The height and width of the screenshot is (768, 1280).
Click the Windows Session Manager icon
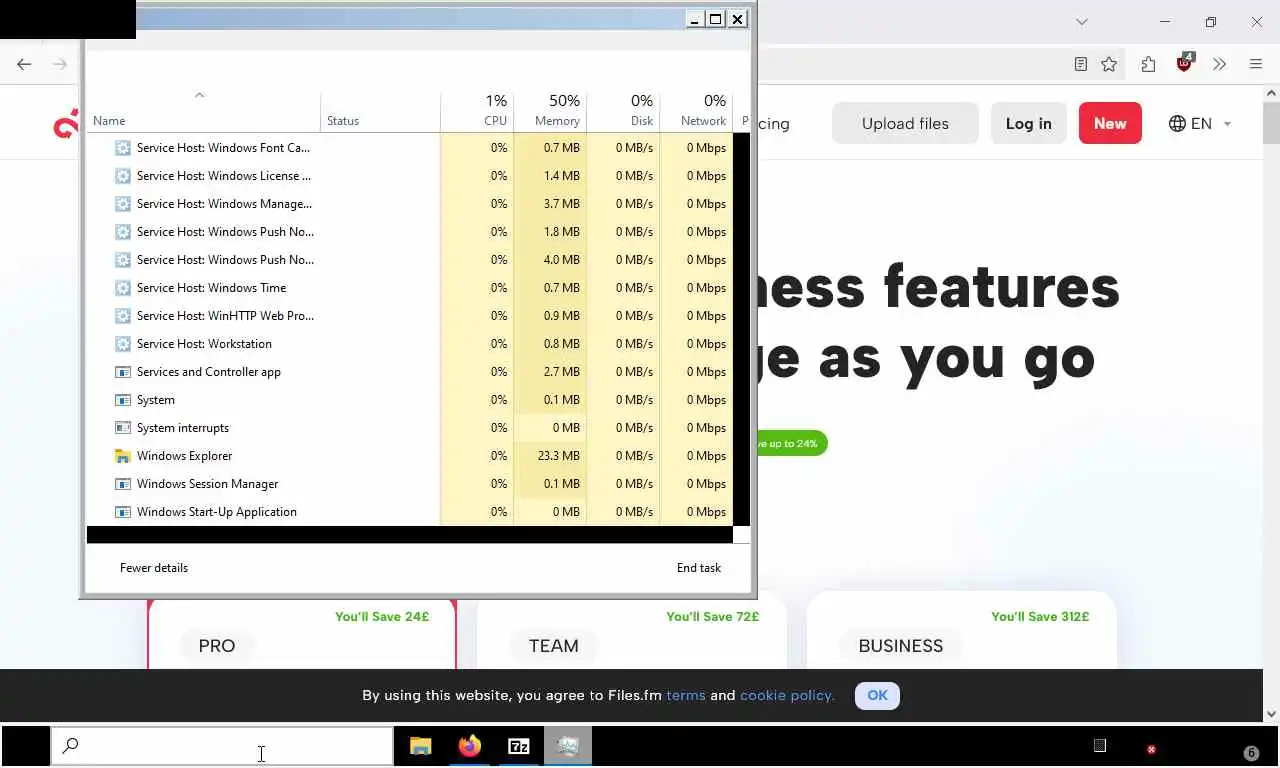click(123, 484)
